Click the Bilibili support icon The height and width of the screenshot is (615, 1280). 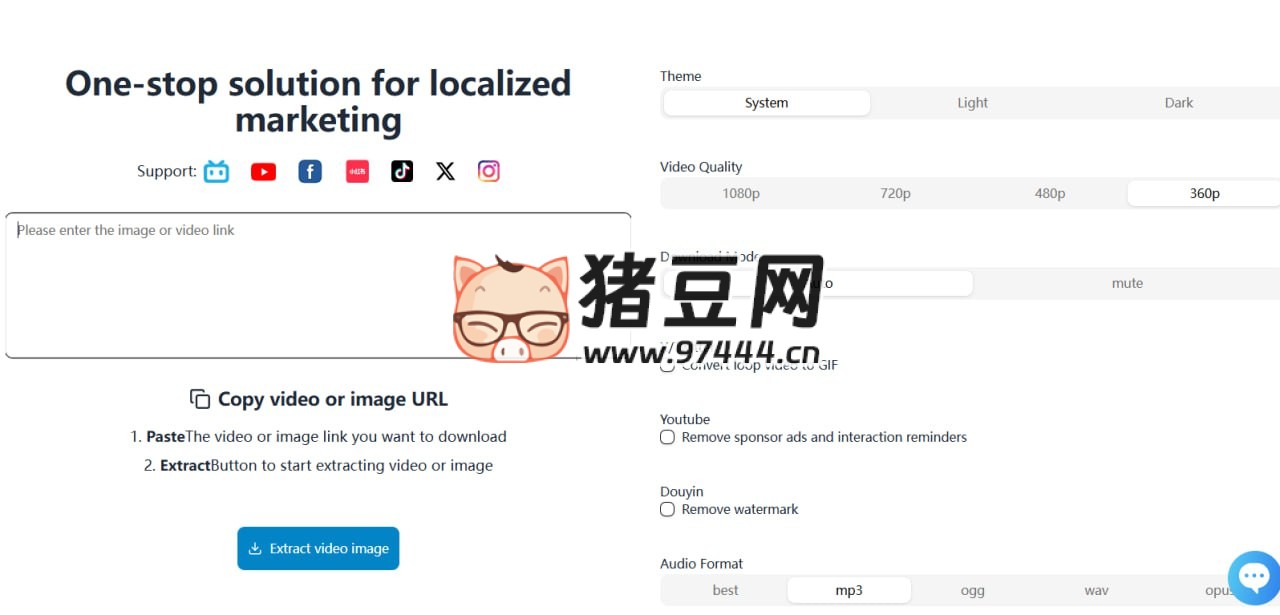pos(216,172)
